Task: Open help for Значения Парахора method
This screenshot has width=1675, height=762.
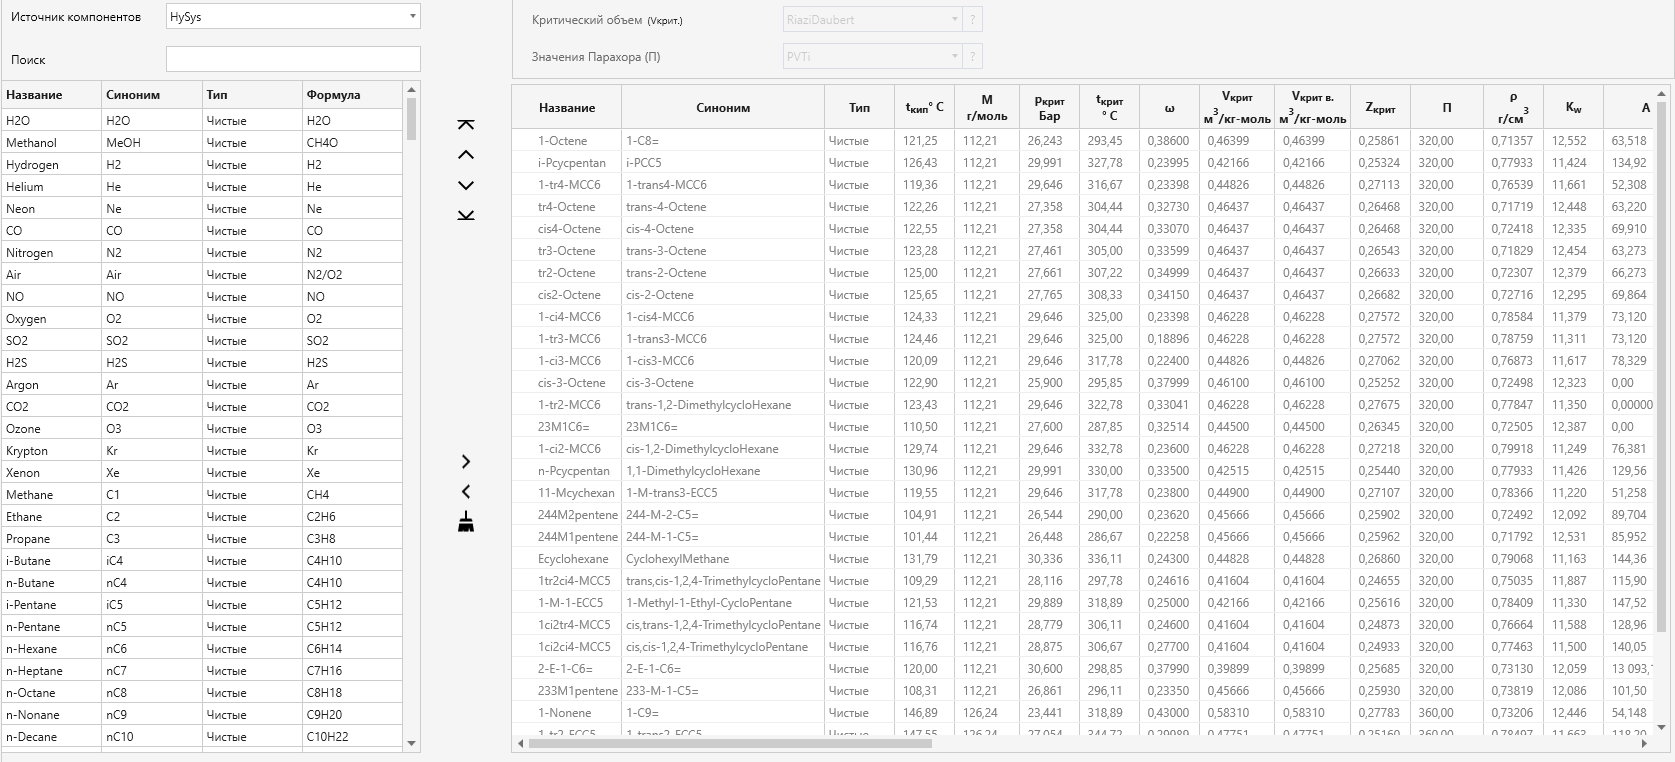Action: [x=973, y=57]
